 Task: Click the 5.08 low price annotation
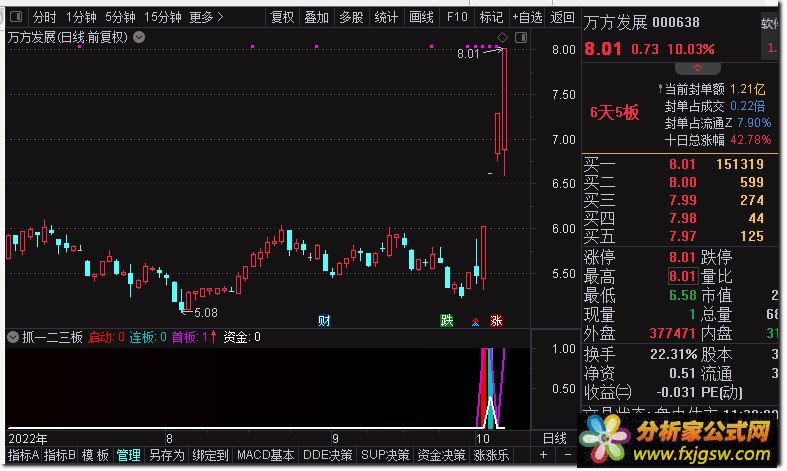pyautogui.click(x=205, y=313)
